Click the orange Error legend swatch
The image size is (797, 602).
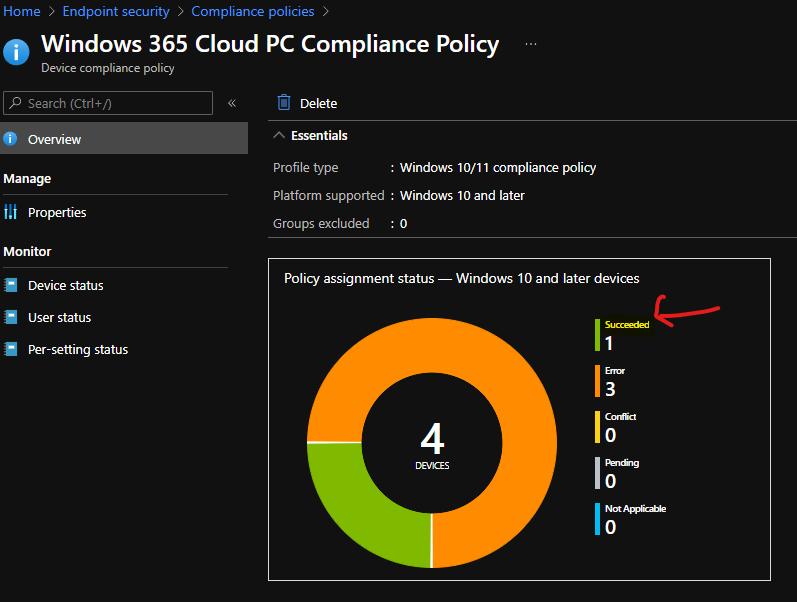[597, 381]
